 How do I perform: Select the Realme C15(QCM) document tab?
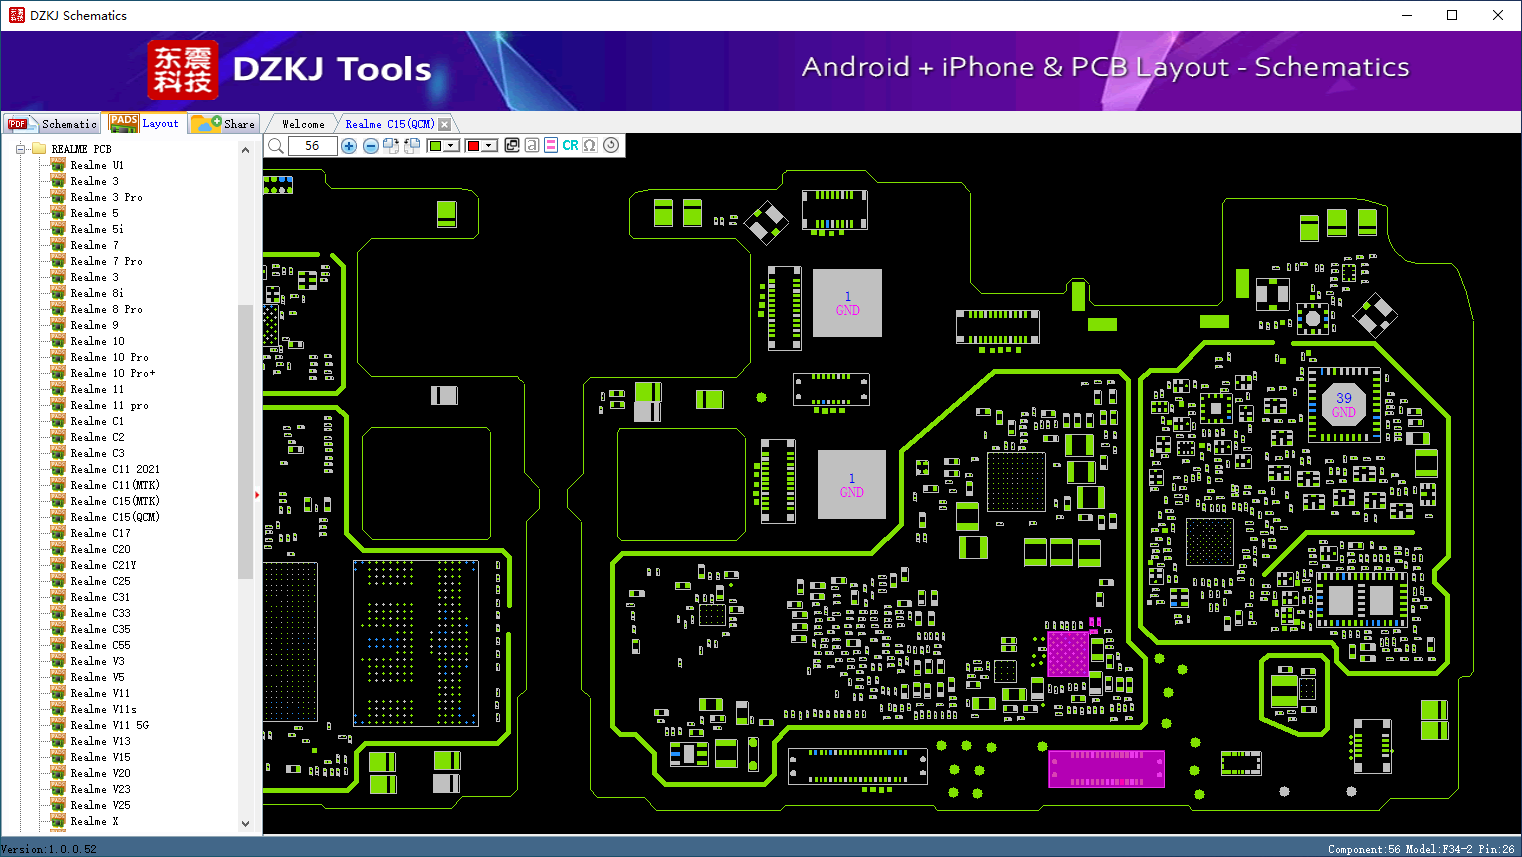click(390, 124)
